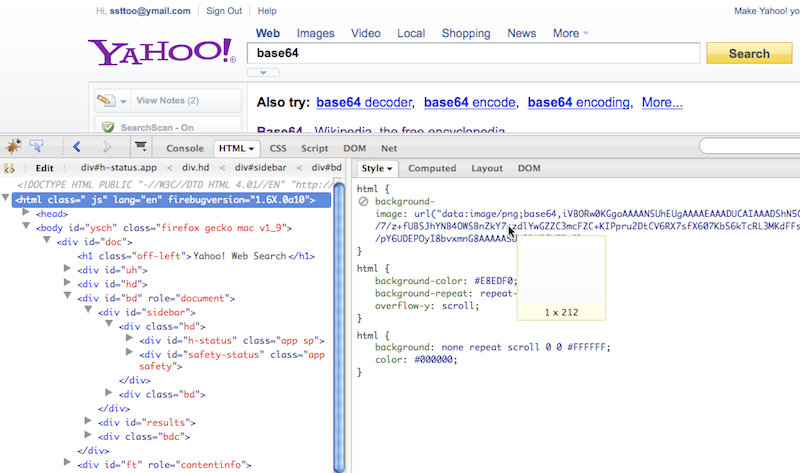Click the break-on-mutate icon beside Edit
The width and height of the screenshot is (800, 473).
point(9,168)
